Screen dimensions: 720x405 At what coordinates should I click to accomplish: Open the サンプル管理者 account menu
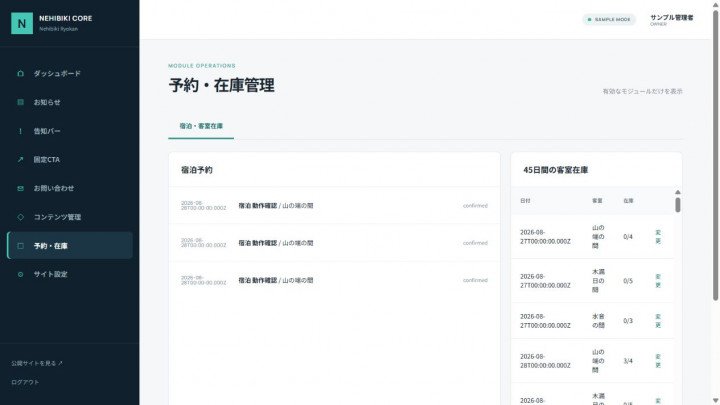pos(671,20)
